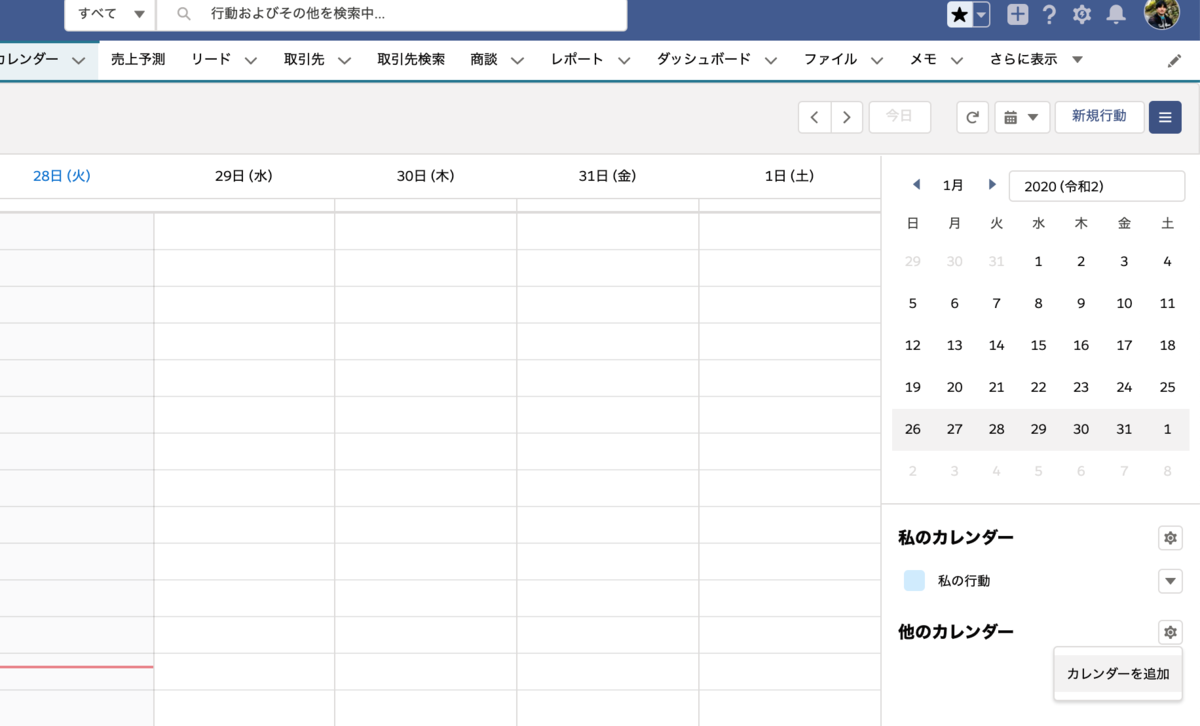Open Salesforce Setup gear icon
Screen dimensions: 1200x726
[1081, 14]
